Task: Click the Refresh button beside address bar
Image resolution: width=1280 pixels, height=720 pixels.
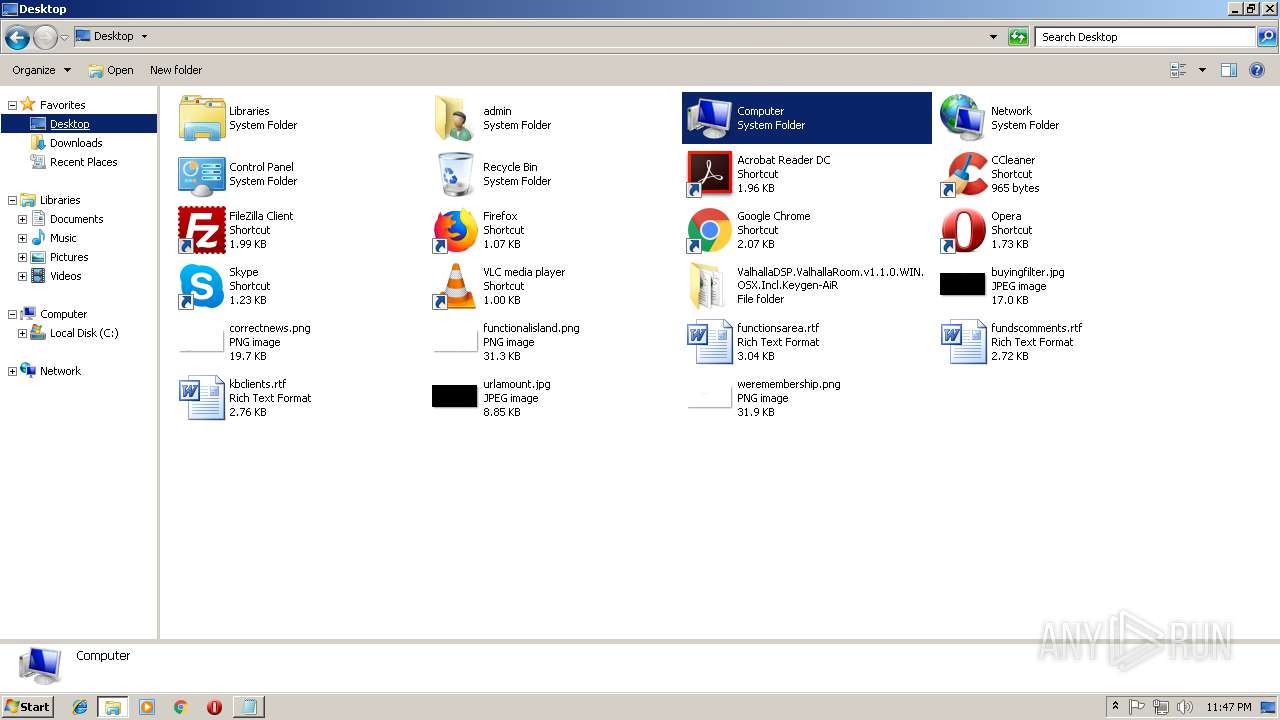Action: (x=1018, y=37)
